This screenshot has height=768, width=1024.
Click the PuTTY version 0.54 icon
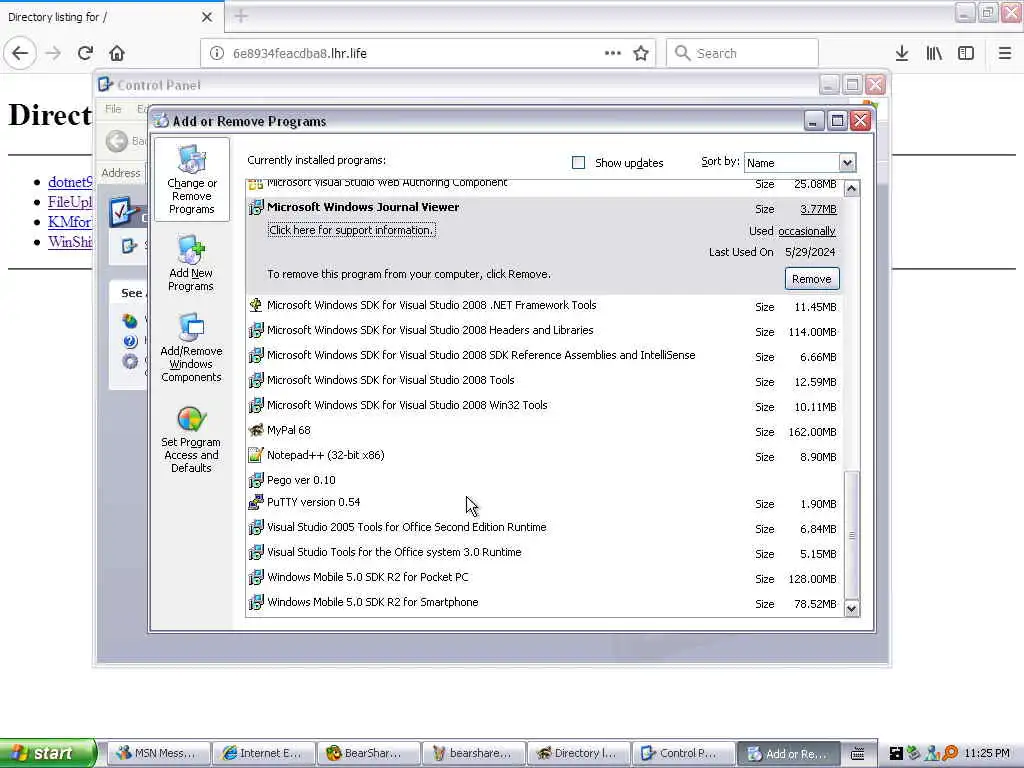pyautogui.click(x=256, y=502)
